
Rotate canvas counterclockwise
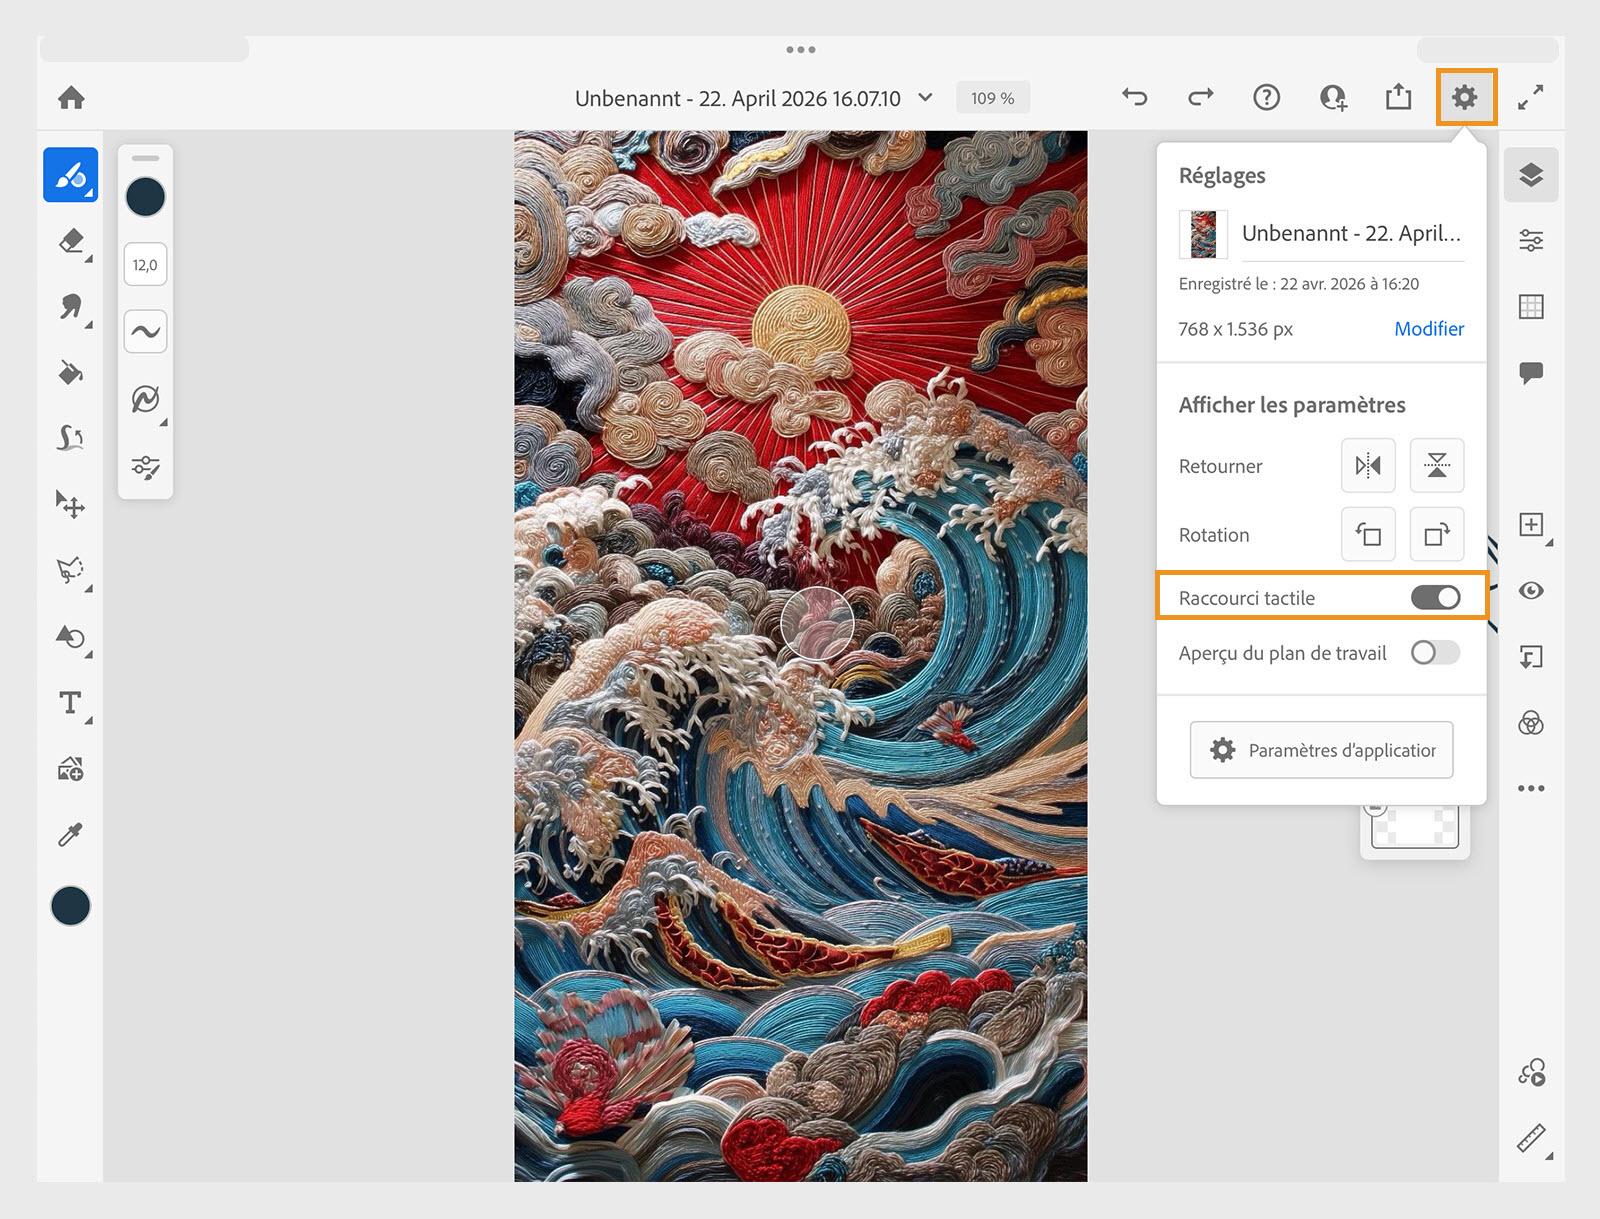1368,534
